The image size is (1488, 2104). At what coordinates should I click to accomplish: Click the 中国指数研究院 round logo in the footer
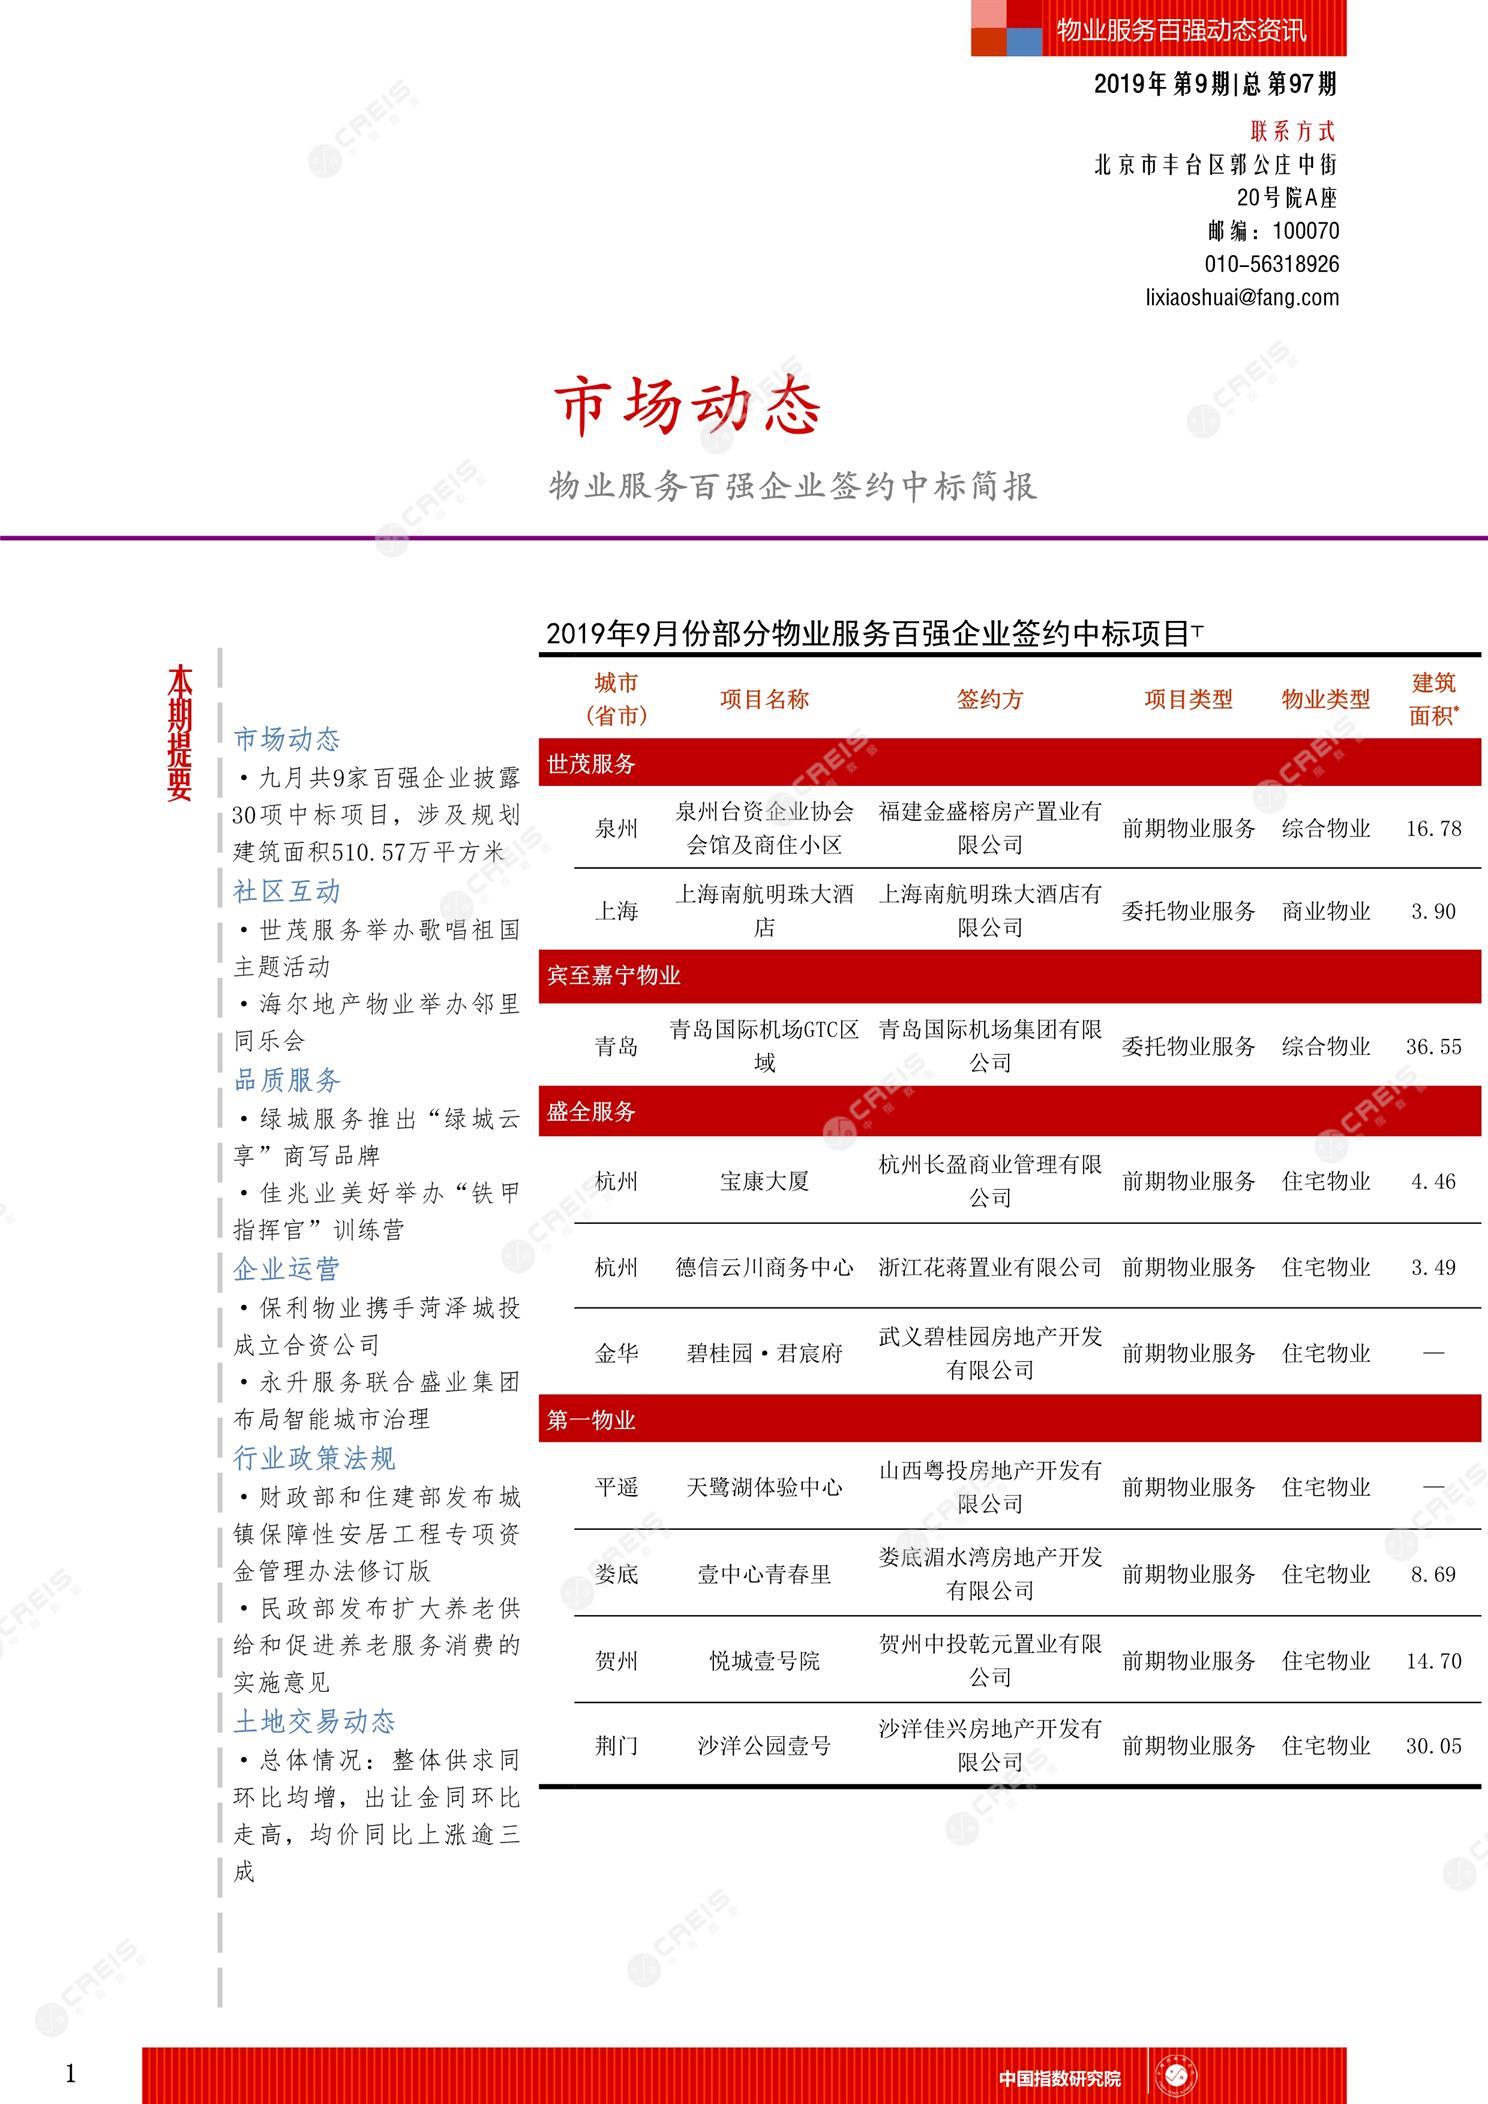[x=1178, y=2077]
